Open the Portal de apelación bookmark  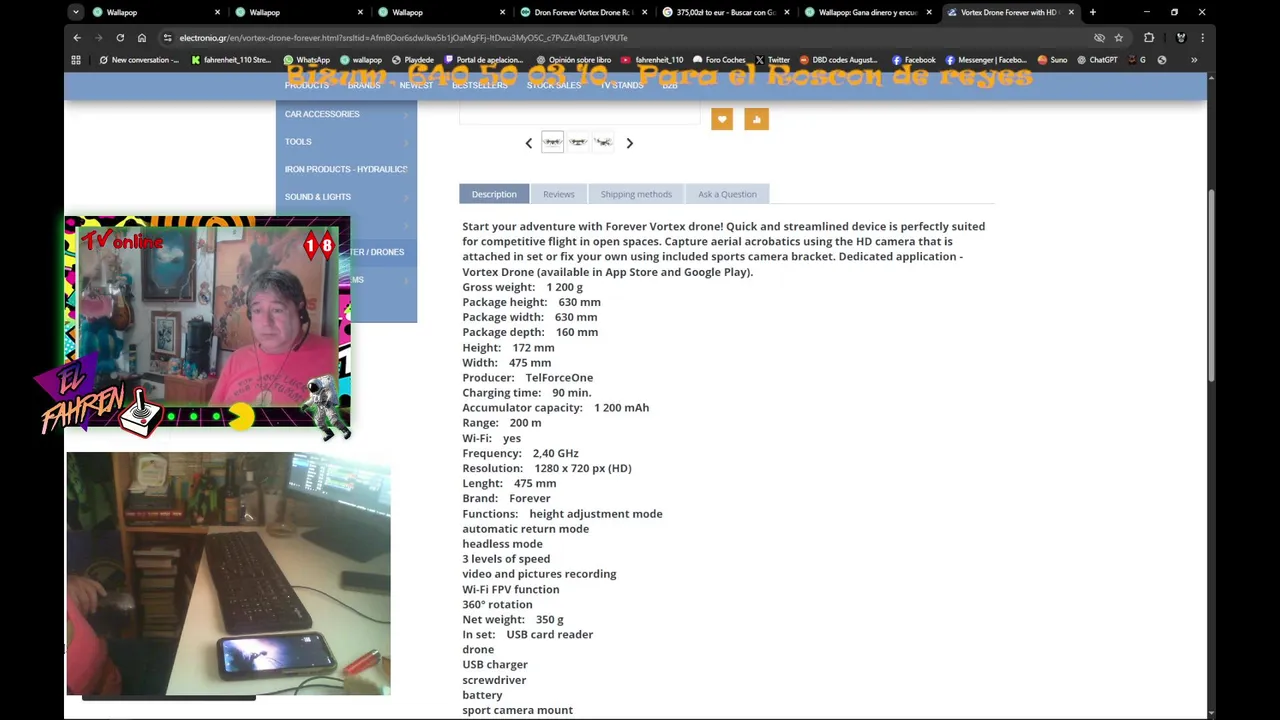pyautogui.click(x=484, y=60)
